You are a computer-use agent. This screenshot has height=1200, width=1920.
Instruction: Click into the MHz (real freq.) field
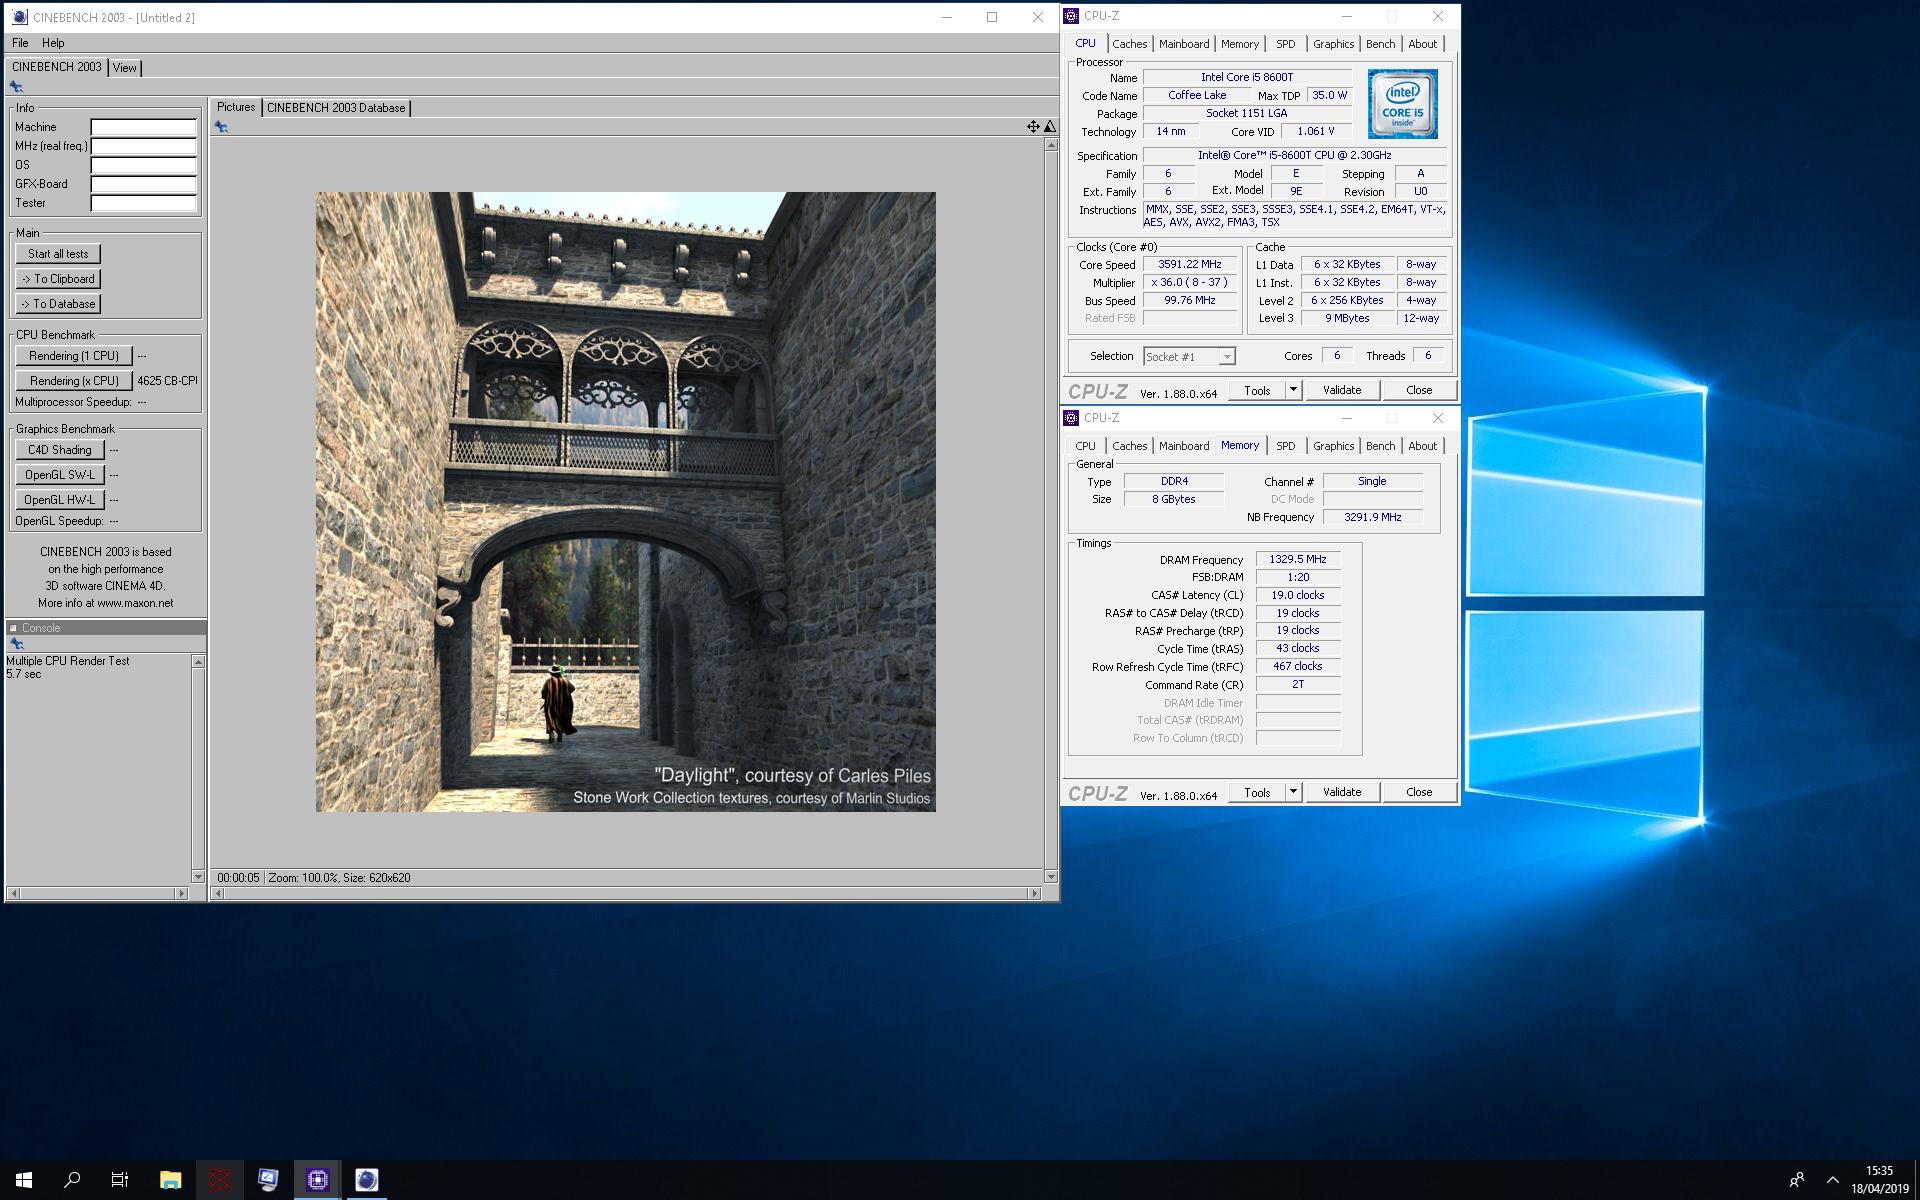pos(144,146)
